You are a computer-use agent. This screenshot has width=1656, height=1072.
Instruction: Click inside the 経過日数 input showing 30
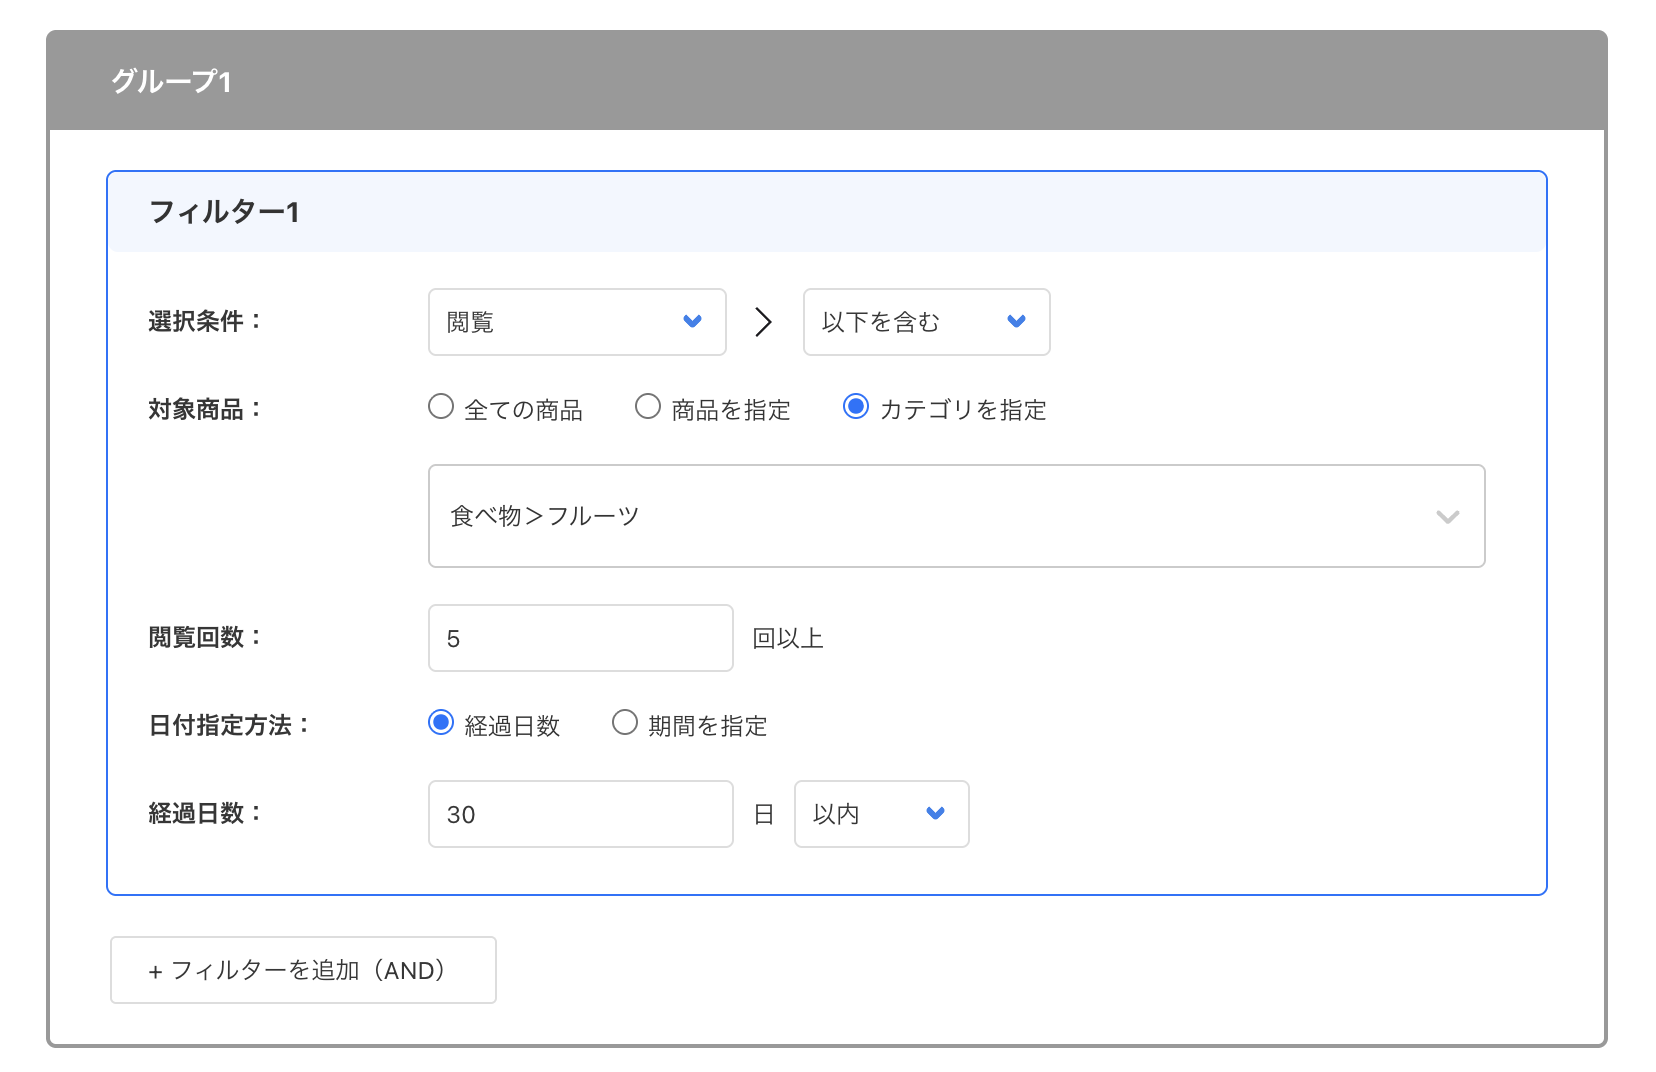(579, 814)
